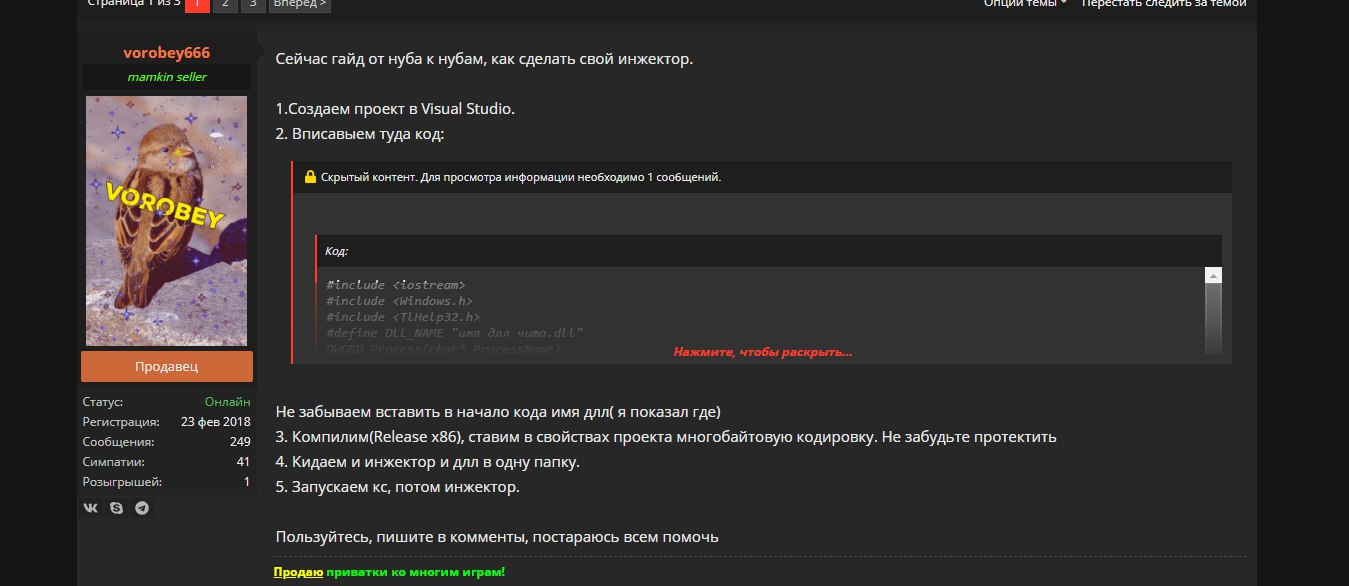Viewport: 1349px width, 586px height.
Task: Click 'приватки ко многим играм!' signature text
Action: (416, 573)
